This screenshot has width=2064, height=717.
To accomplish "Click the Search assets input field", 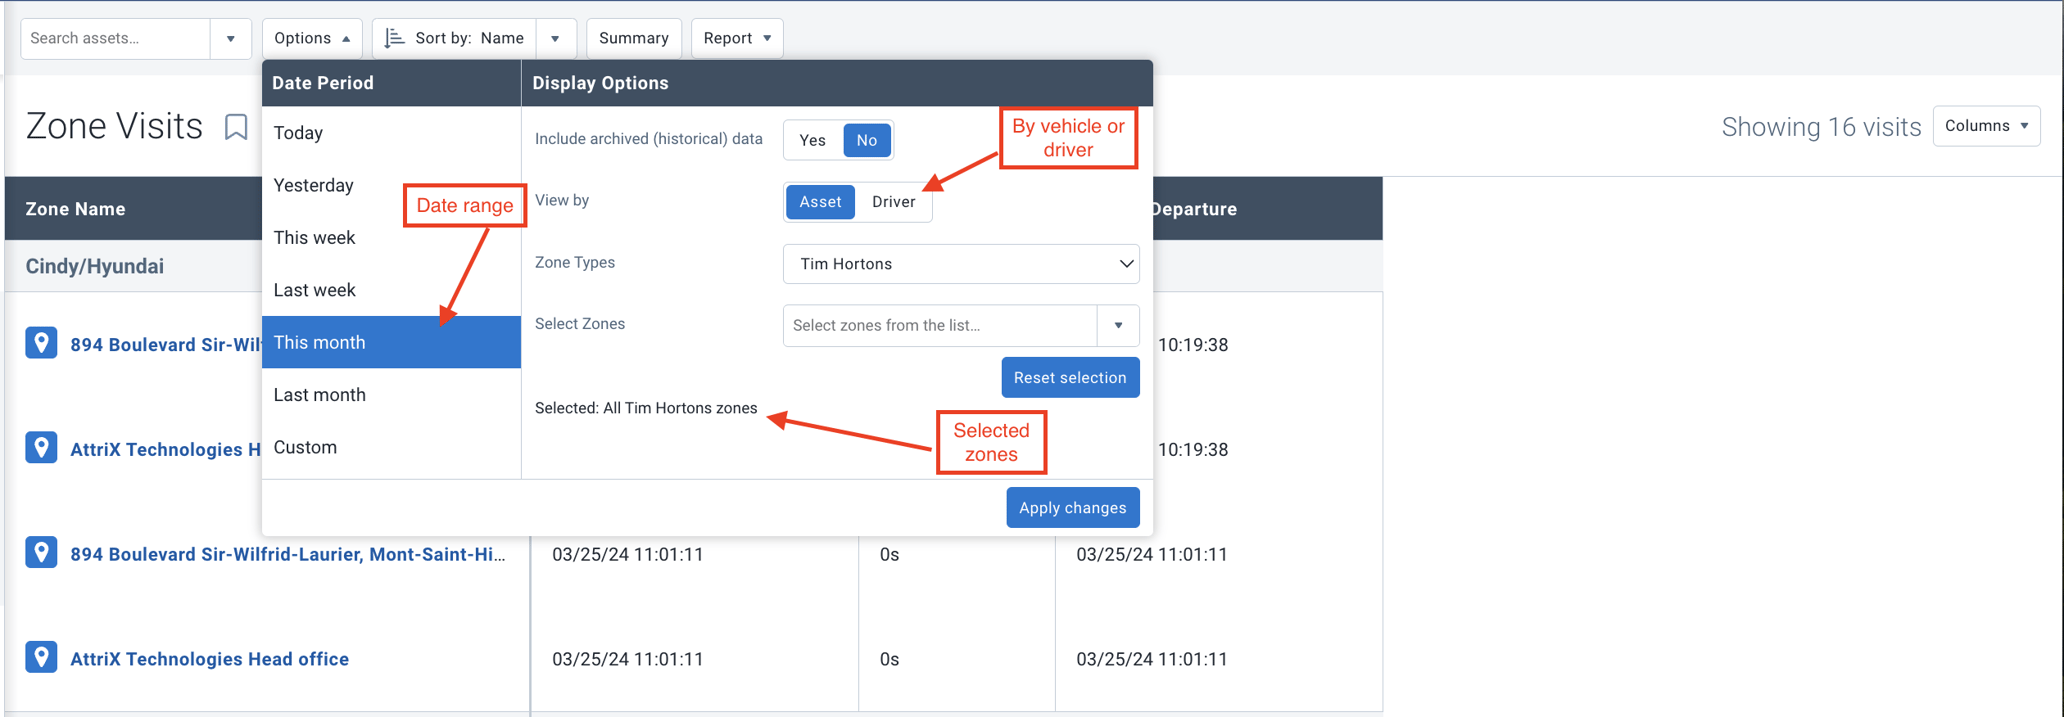I will pyautogui.click(x=116, y=39).
